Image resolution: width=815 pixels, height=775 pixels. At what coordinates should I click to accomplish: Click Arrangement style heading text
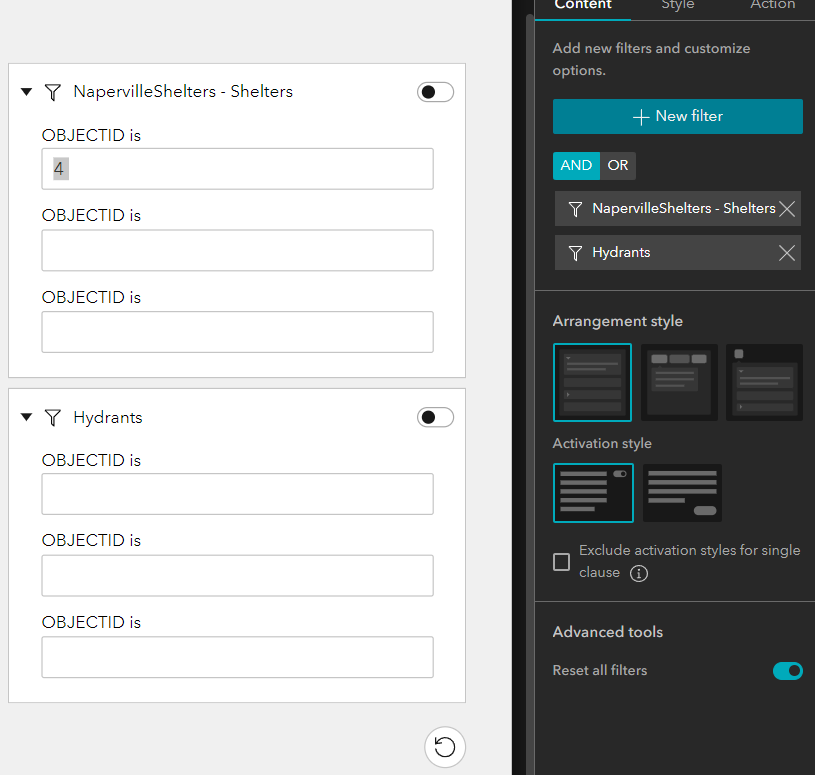tap(617, 321)
